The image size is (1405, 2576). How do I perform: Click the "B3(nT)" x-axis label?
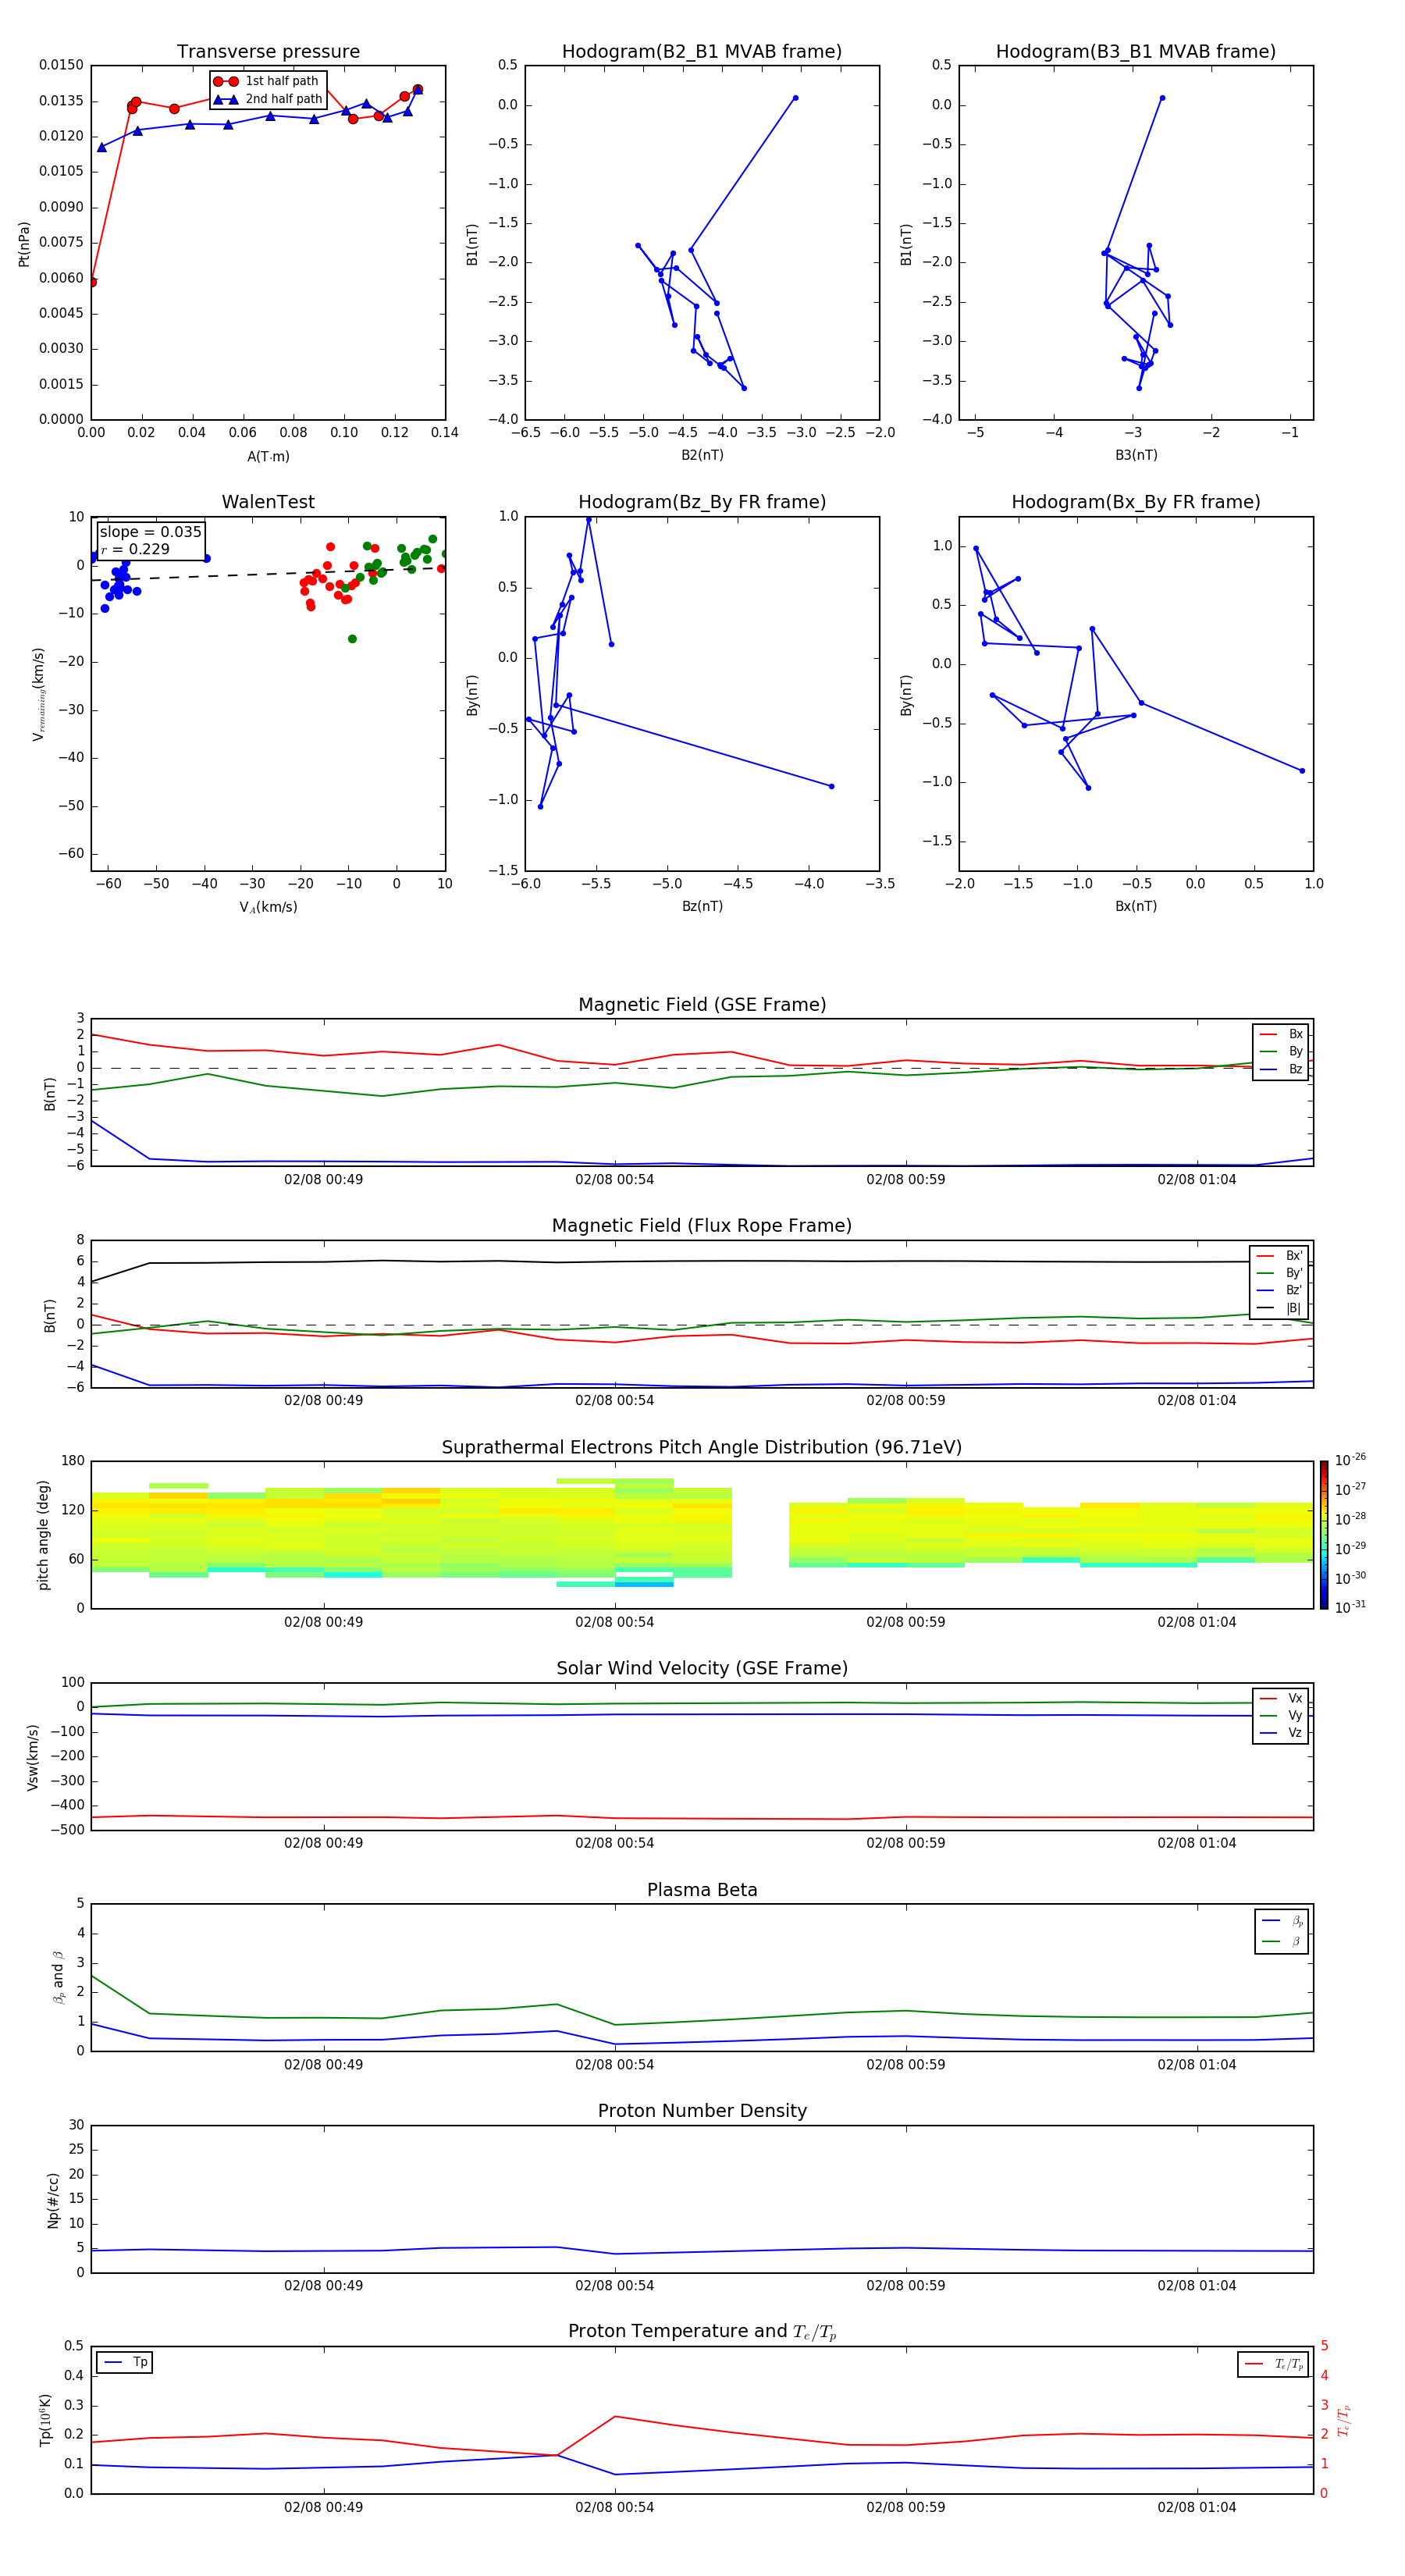[1136, 455]
